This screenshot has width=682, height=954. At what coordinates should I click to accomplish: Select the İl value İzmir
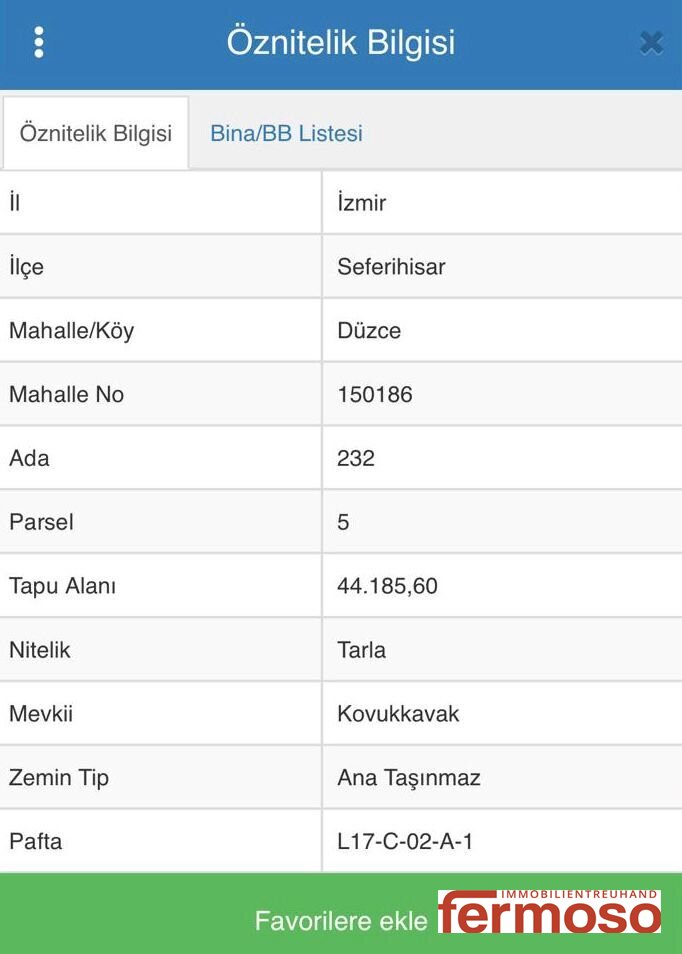tap(362, 203)
